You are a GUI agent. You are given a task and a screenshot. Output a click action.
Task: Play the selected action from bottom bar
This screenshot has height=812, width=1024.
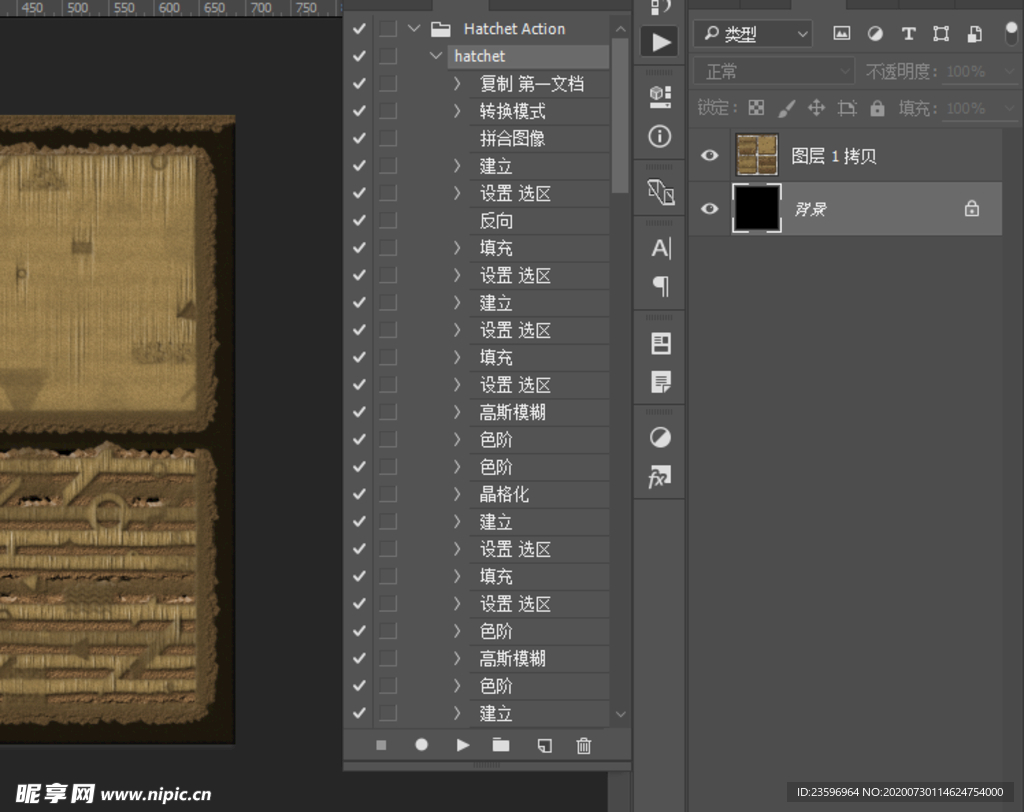[x=462, y=745]
